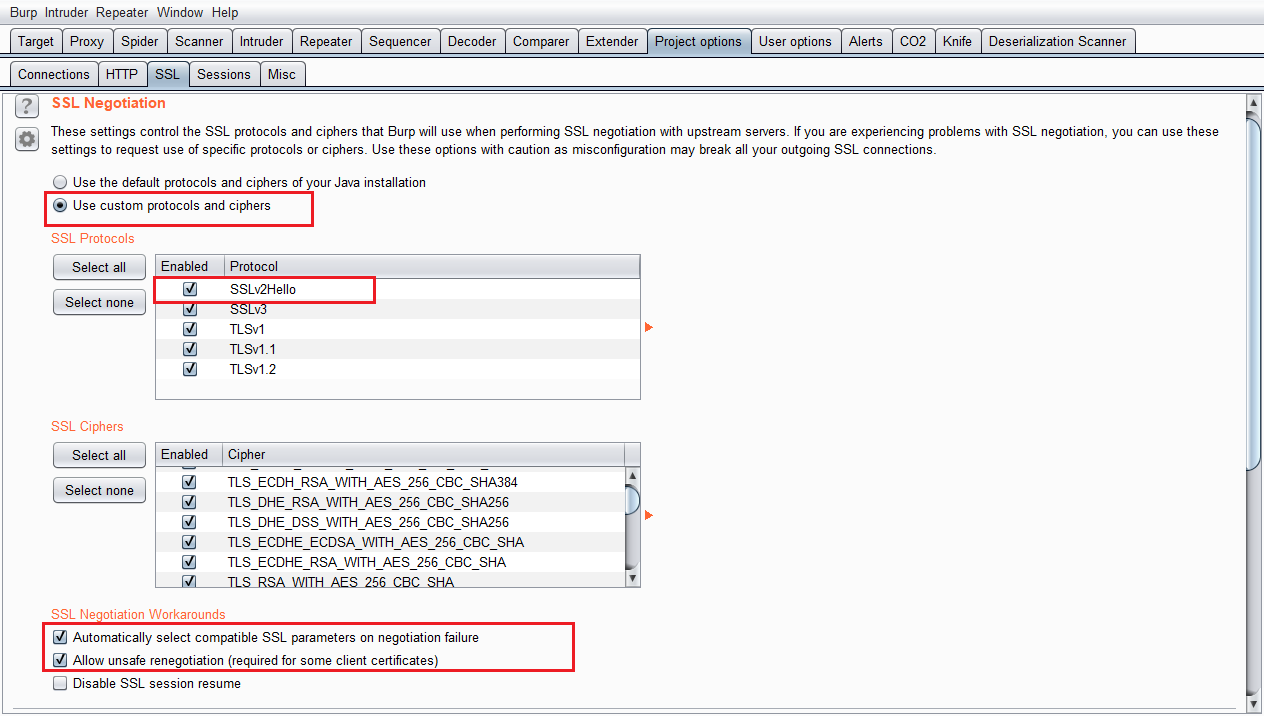
Task: Open the SSL sub-tab
Action: pos(168,74)
